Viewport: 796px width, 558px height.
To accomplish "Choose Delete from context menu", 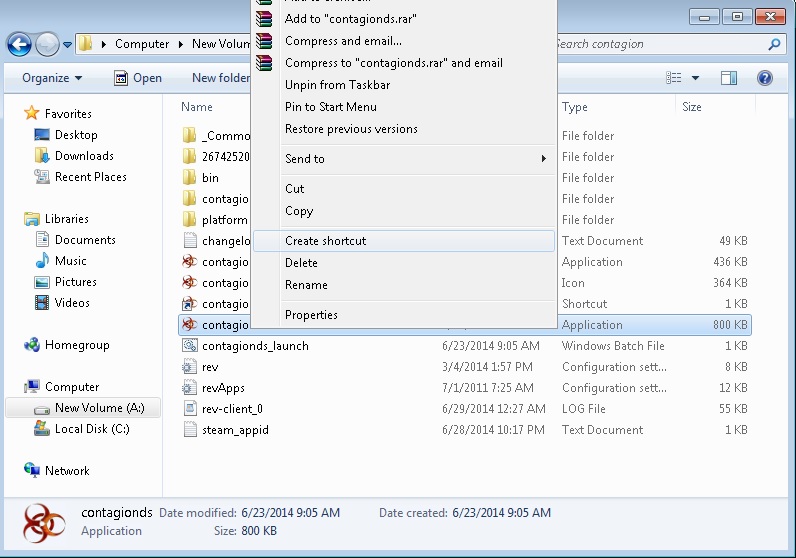I will (404, 262).
